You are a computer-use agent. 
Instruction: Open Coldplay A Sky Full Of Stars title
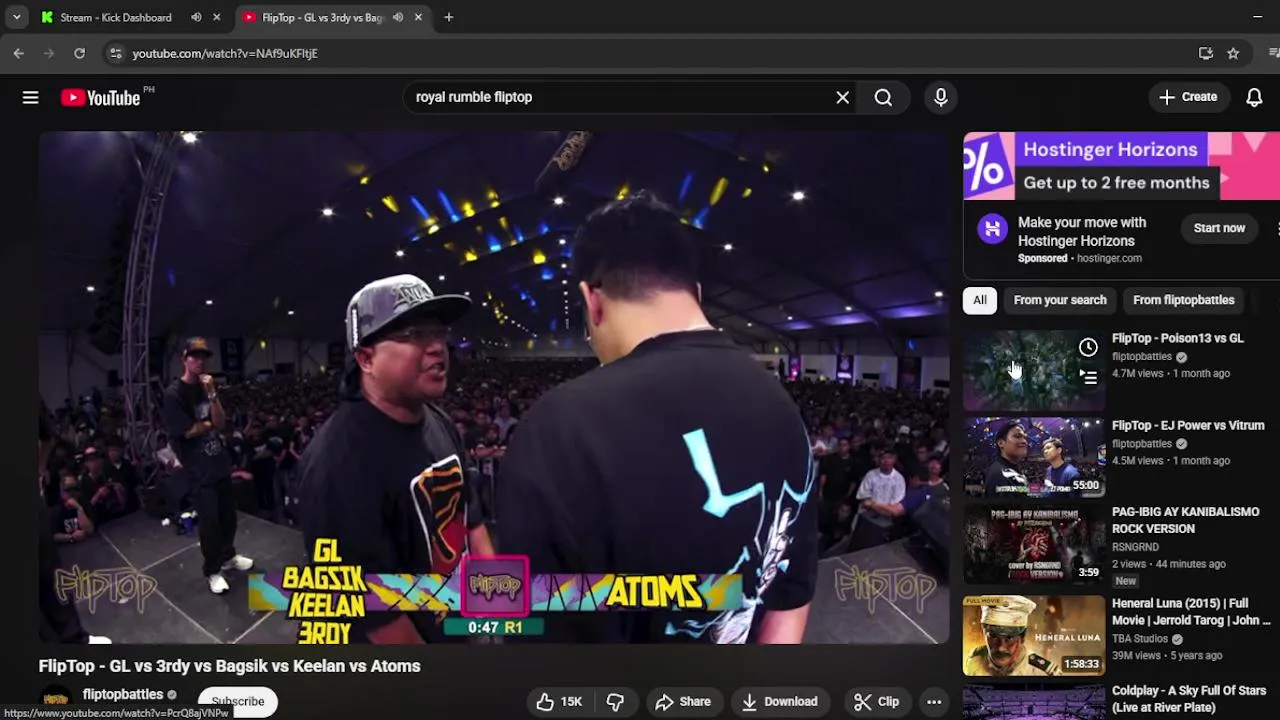tap(1189, 699)
